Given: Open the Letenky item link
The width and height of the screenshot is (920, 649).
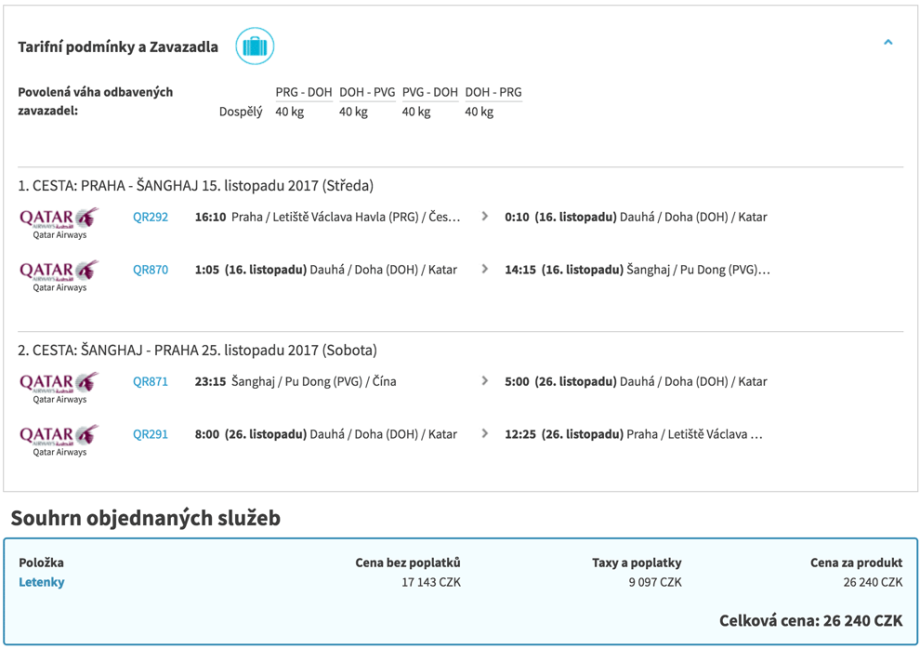Looking at the screenshot, I should 41,582.
